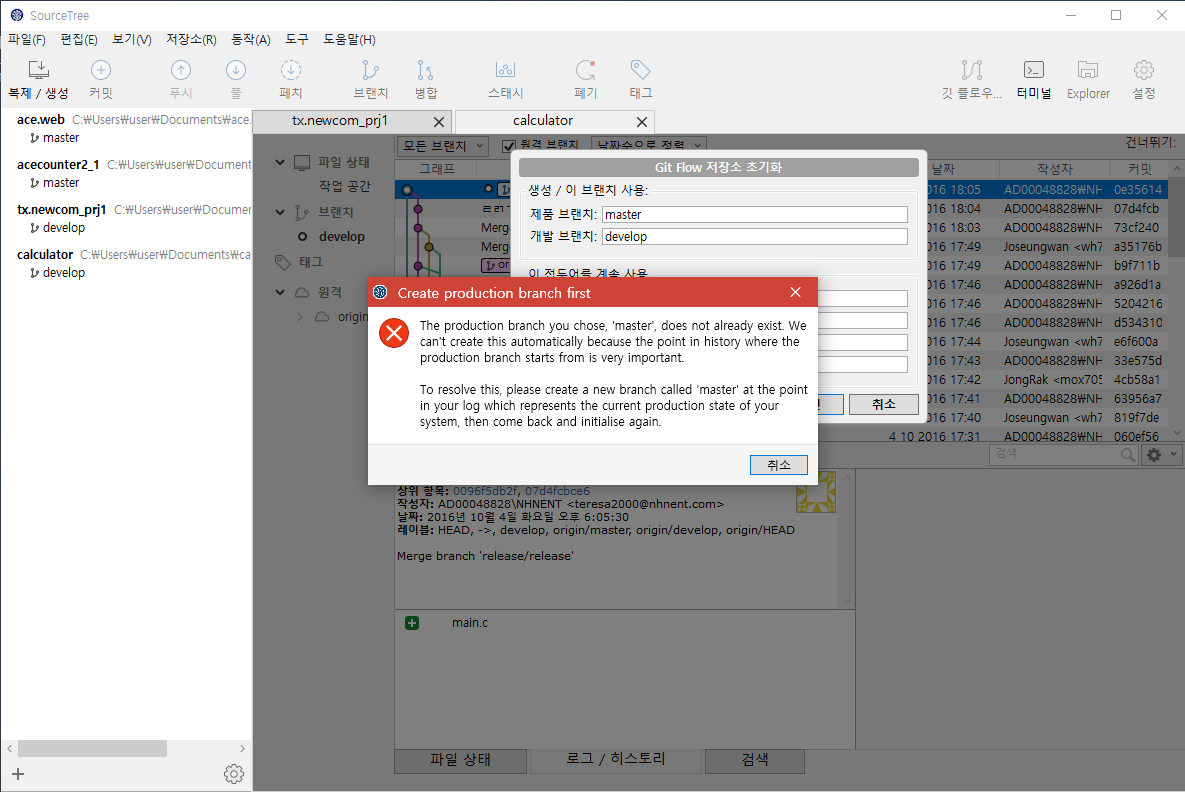
Task: Open the View (보기) menu
Action: pos(131,39)
